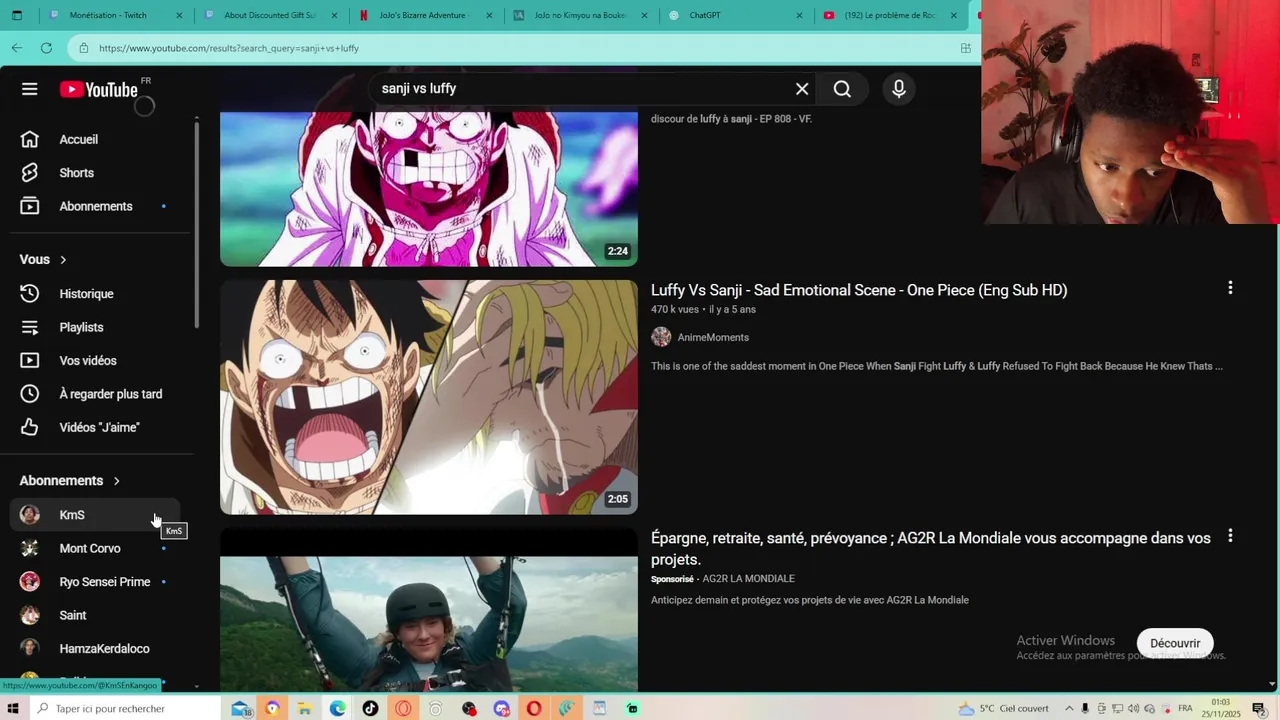This screenshot has height=720, width=1280.
Task: Open the Windows Start menu
Action: pyautogui.click(x=13, y=708)
